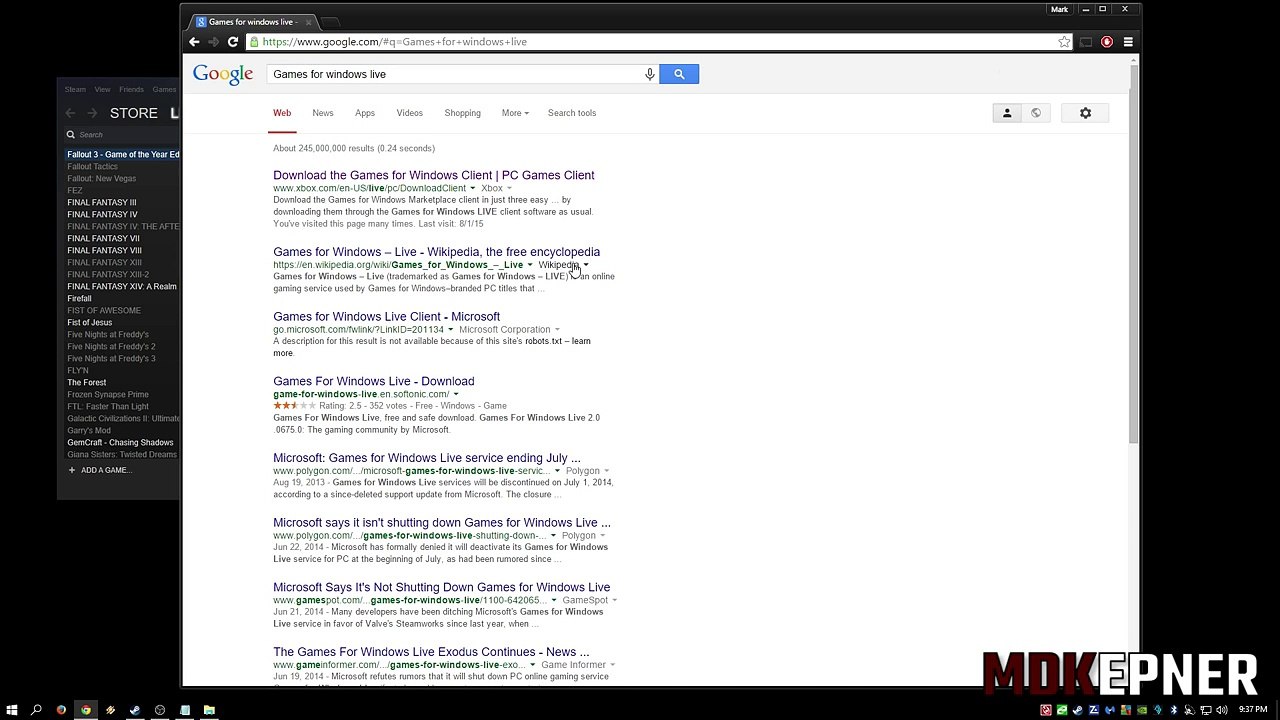Open the Chrome hamburger menu
This screenshot has width=1280, height=720.
coord(1128,42)
